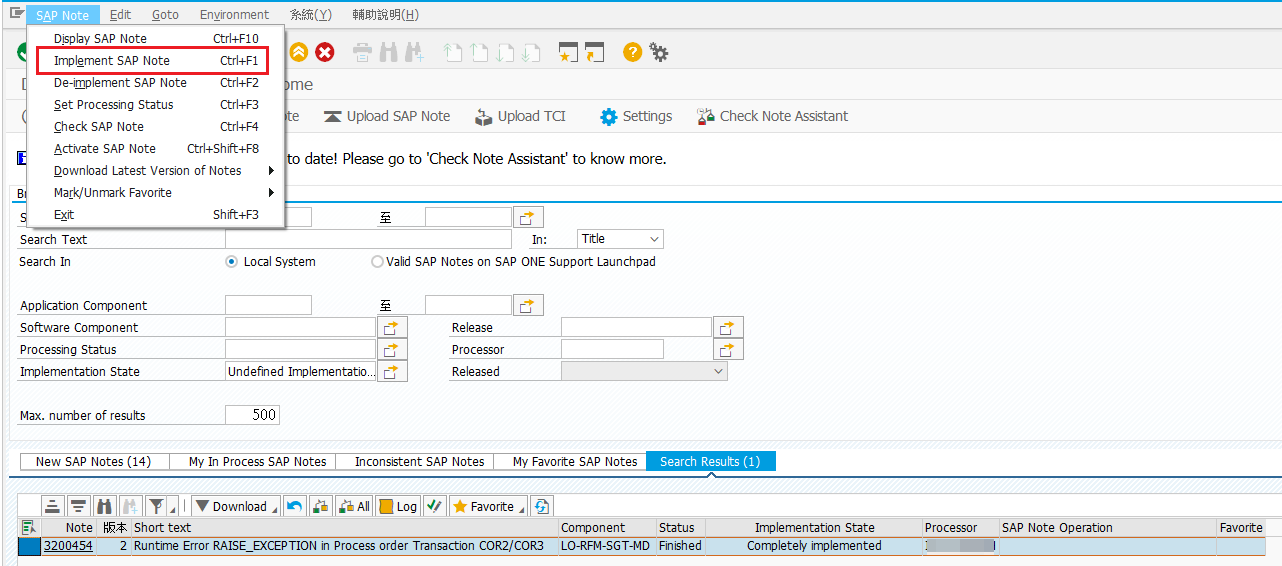Click Sort Descending icon in results toolbar
Image resolution: width=1282 pixels, height=566 pixels.
click(78, 506)
